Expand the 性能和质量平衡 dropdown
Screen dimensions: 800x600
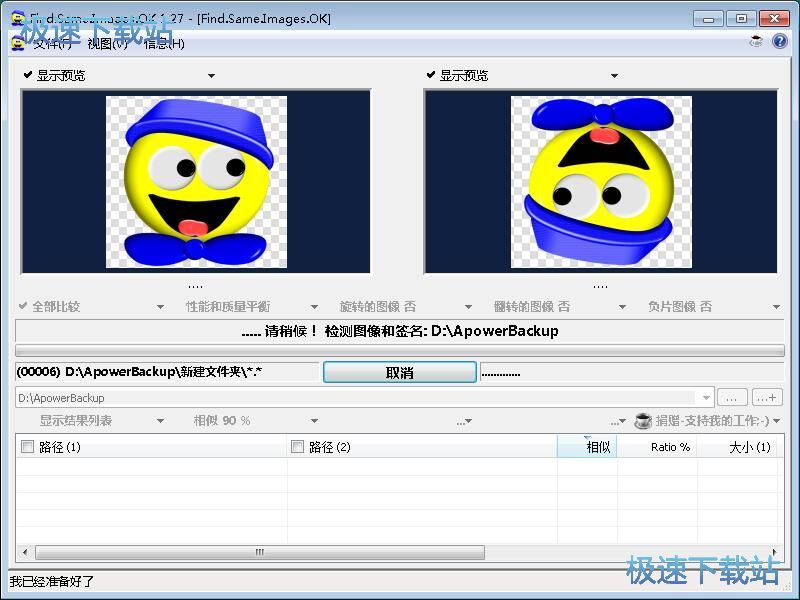click(x=314, y=307)
